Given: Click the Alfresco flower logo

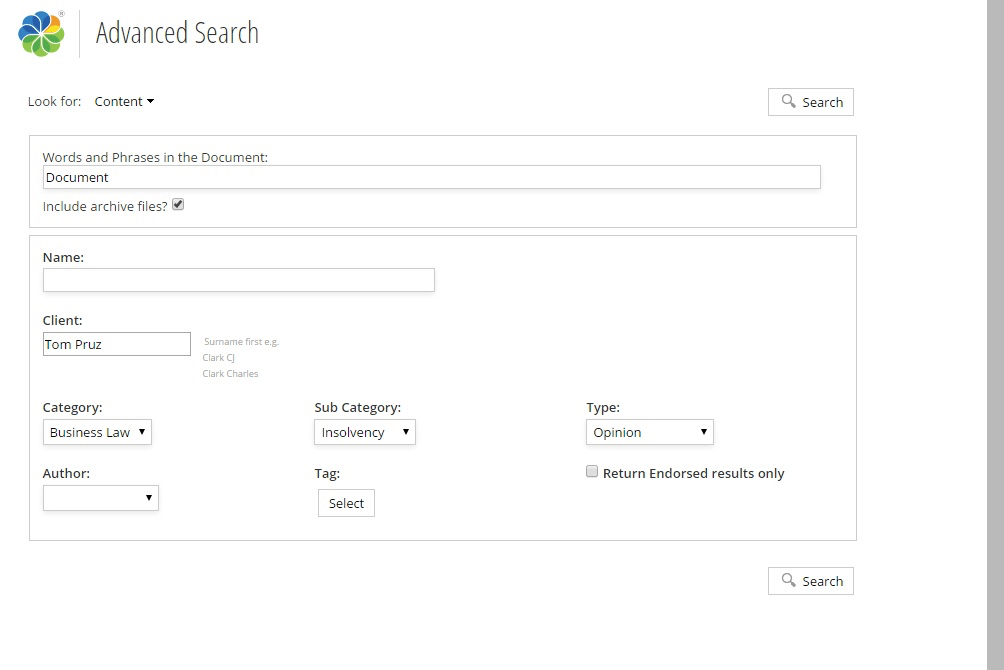Looking at the screenshot, I should pyautogui.click(x=42, y=34).
